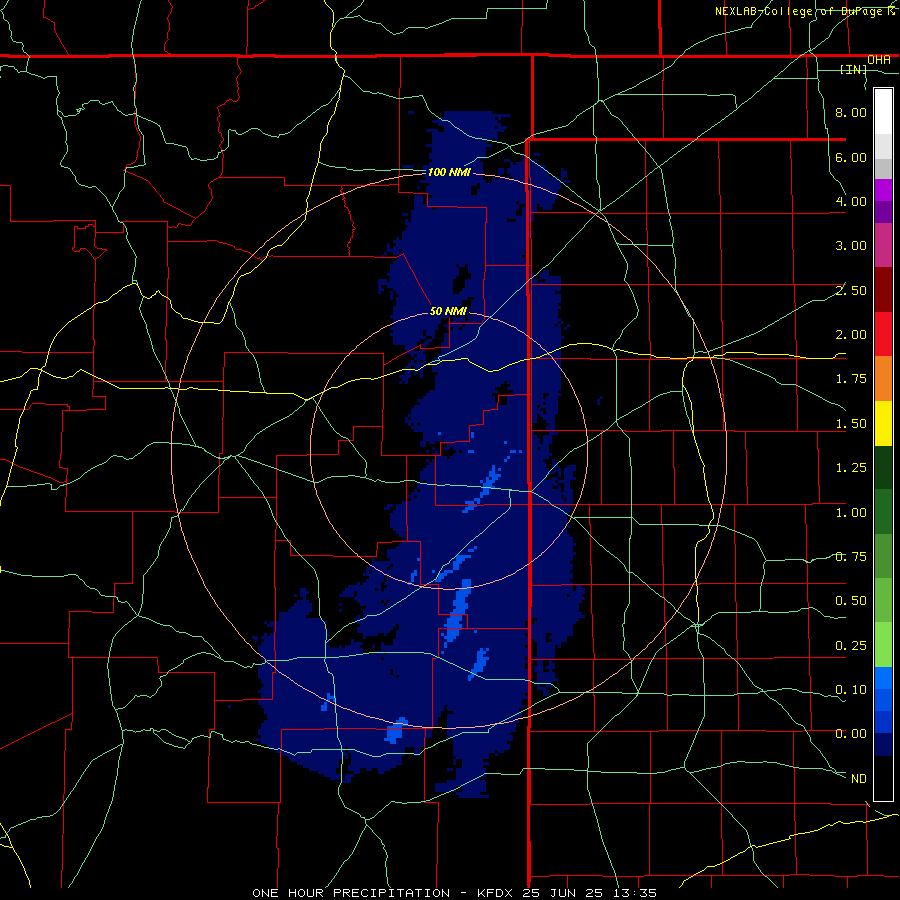Select the 1.50 legend value

point(851,424)
